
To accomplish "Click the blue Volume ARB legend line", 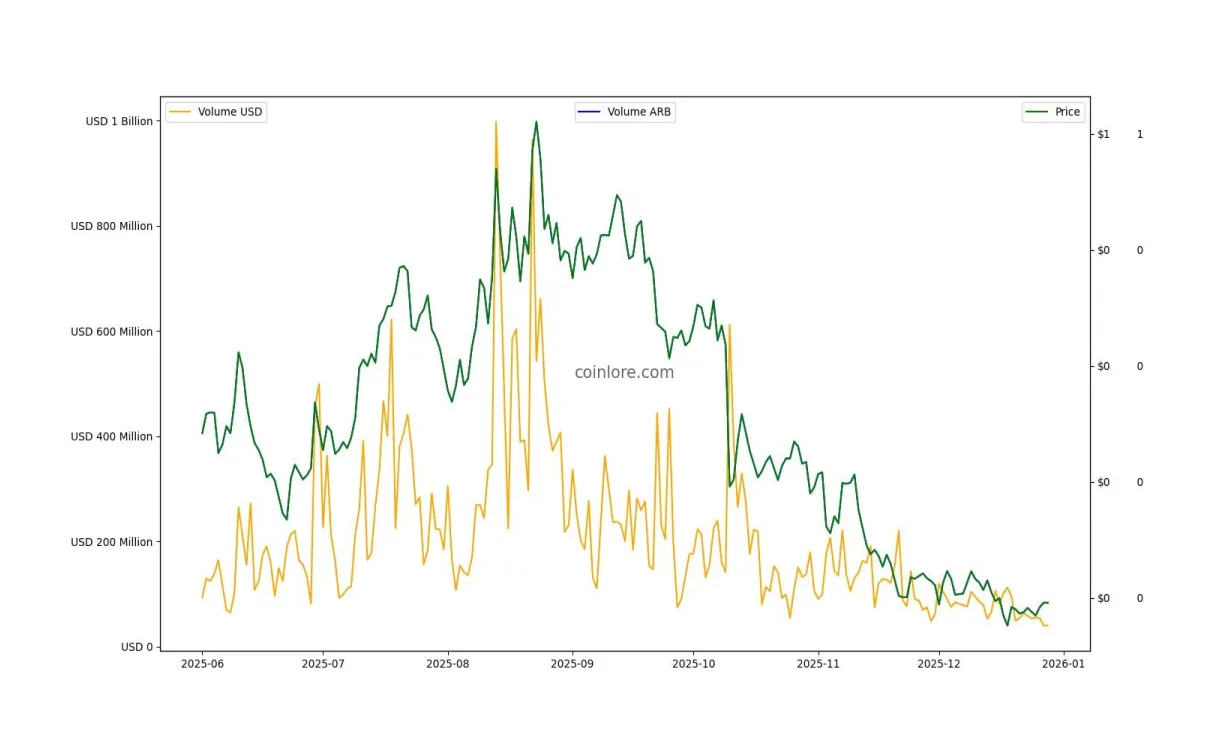I will (590, 112).
